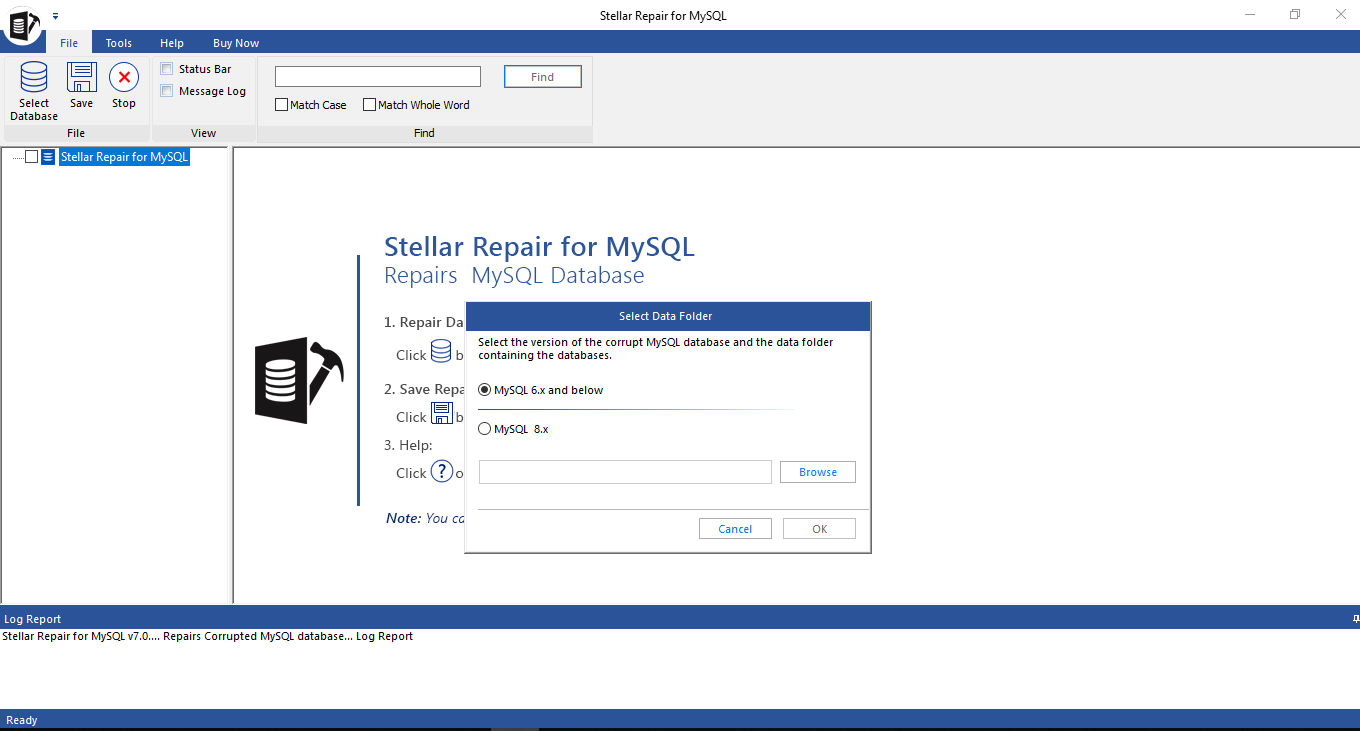Click the red Stop icon
The width and height of the screenshot is (1360, 731).
click(124, 78)
